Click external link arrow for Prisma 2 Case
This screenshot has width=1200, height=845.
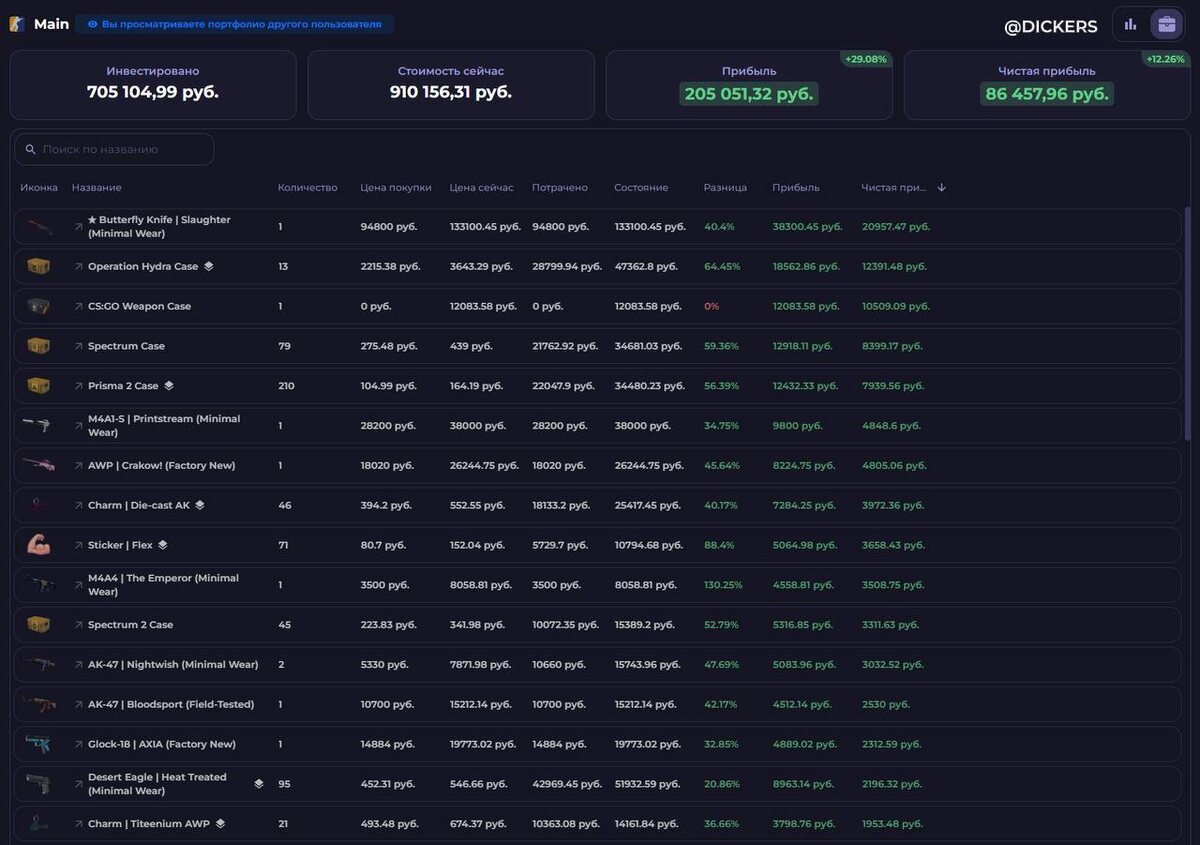pos(79,386)
